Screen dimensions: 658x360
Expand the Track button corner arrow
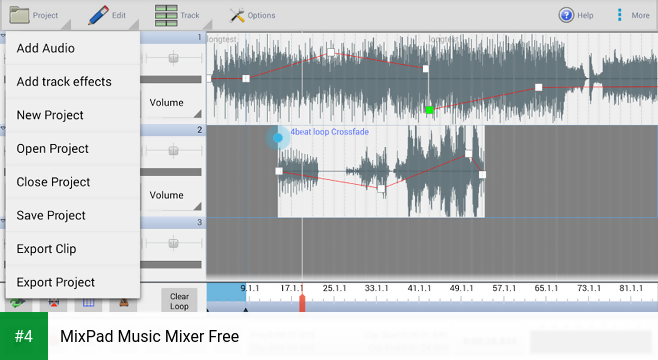pos(207,25)
